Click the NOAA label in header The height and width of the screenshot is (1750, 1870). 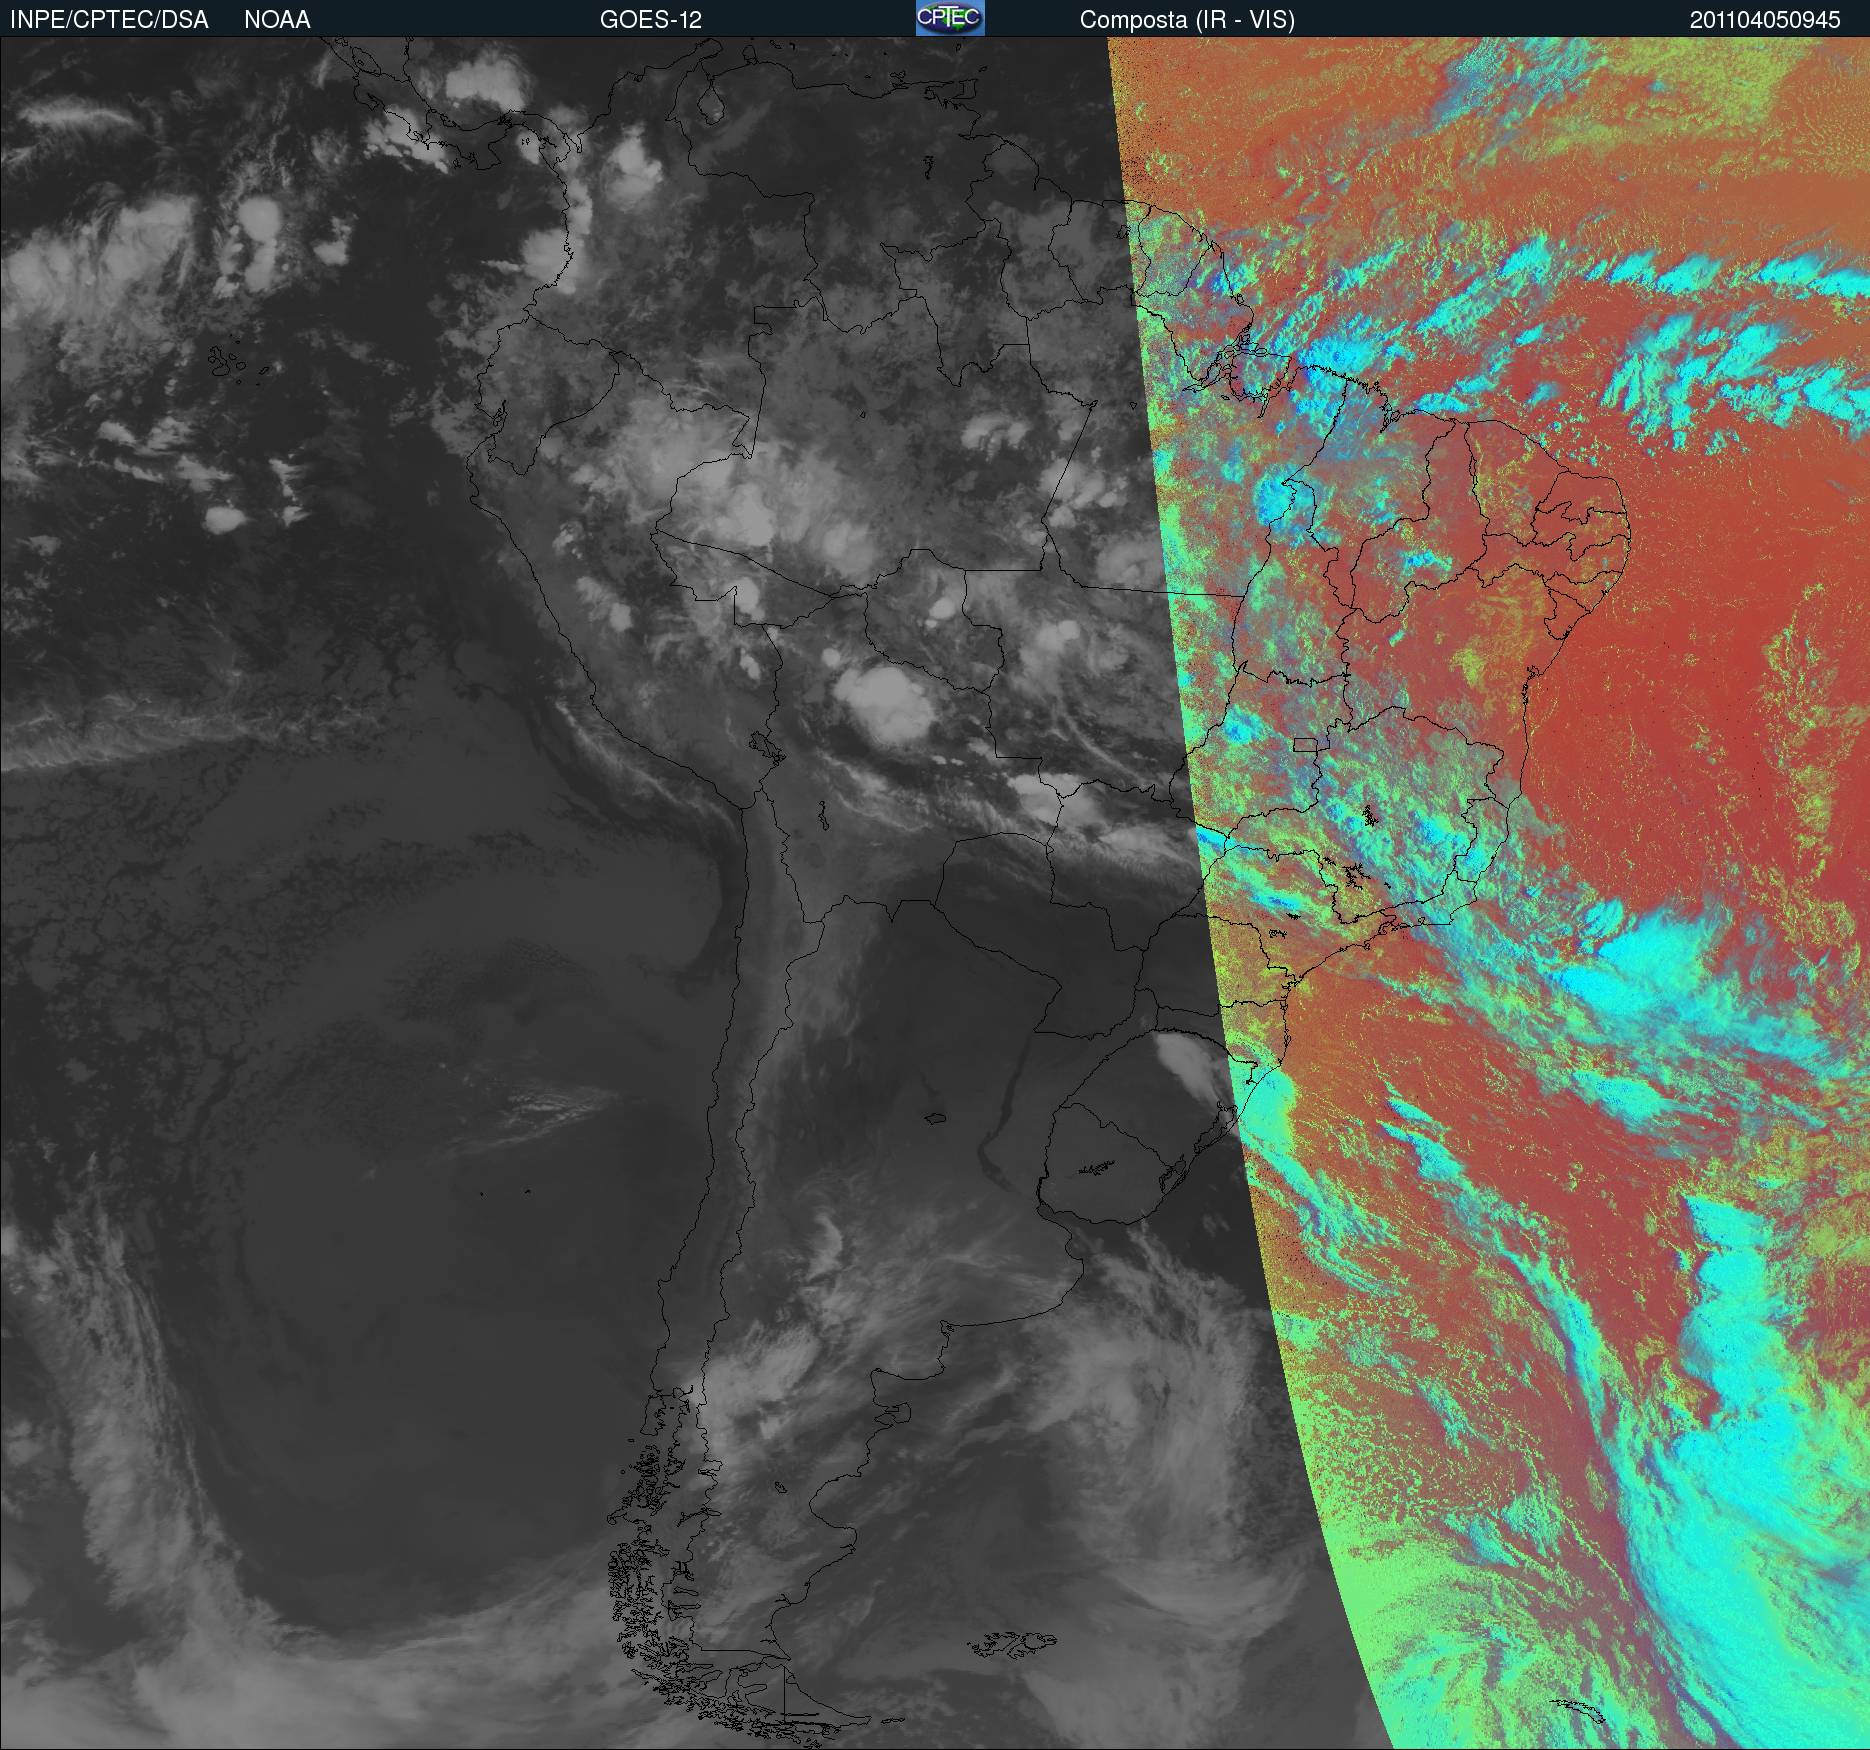277,20
